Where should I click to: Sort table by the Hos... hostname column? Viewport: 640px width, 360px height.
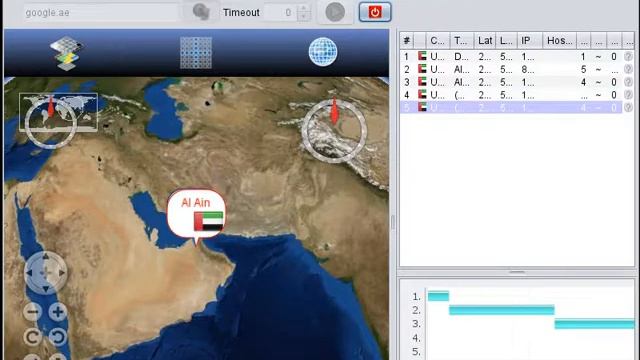(560, 40)
